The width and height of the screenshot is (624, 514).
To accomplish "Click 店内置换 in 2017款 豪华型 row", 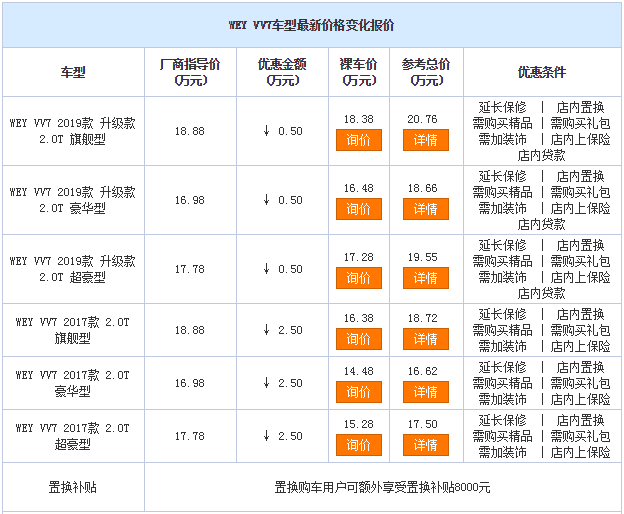I will (580, 367).
